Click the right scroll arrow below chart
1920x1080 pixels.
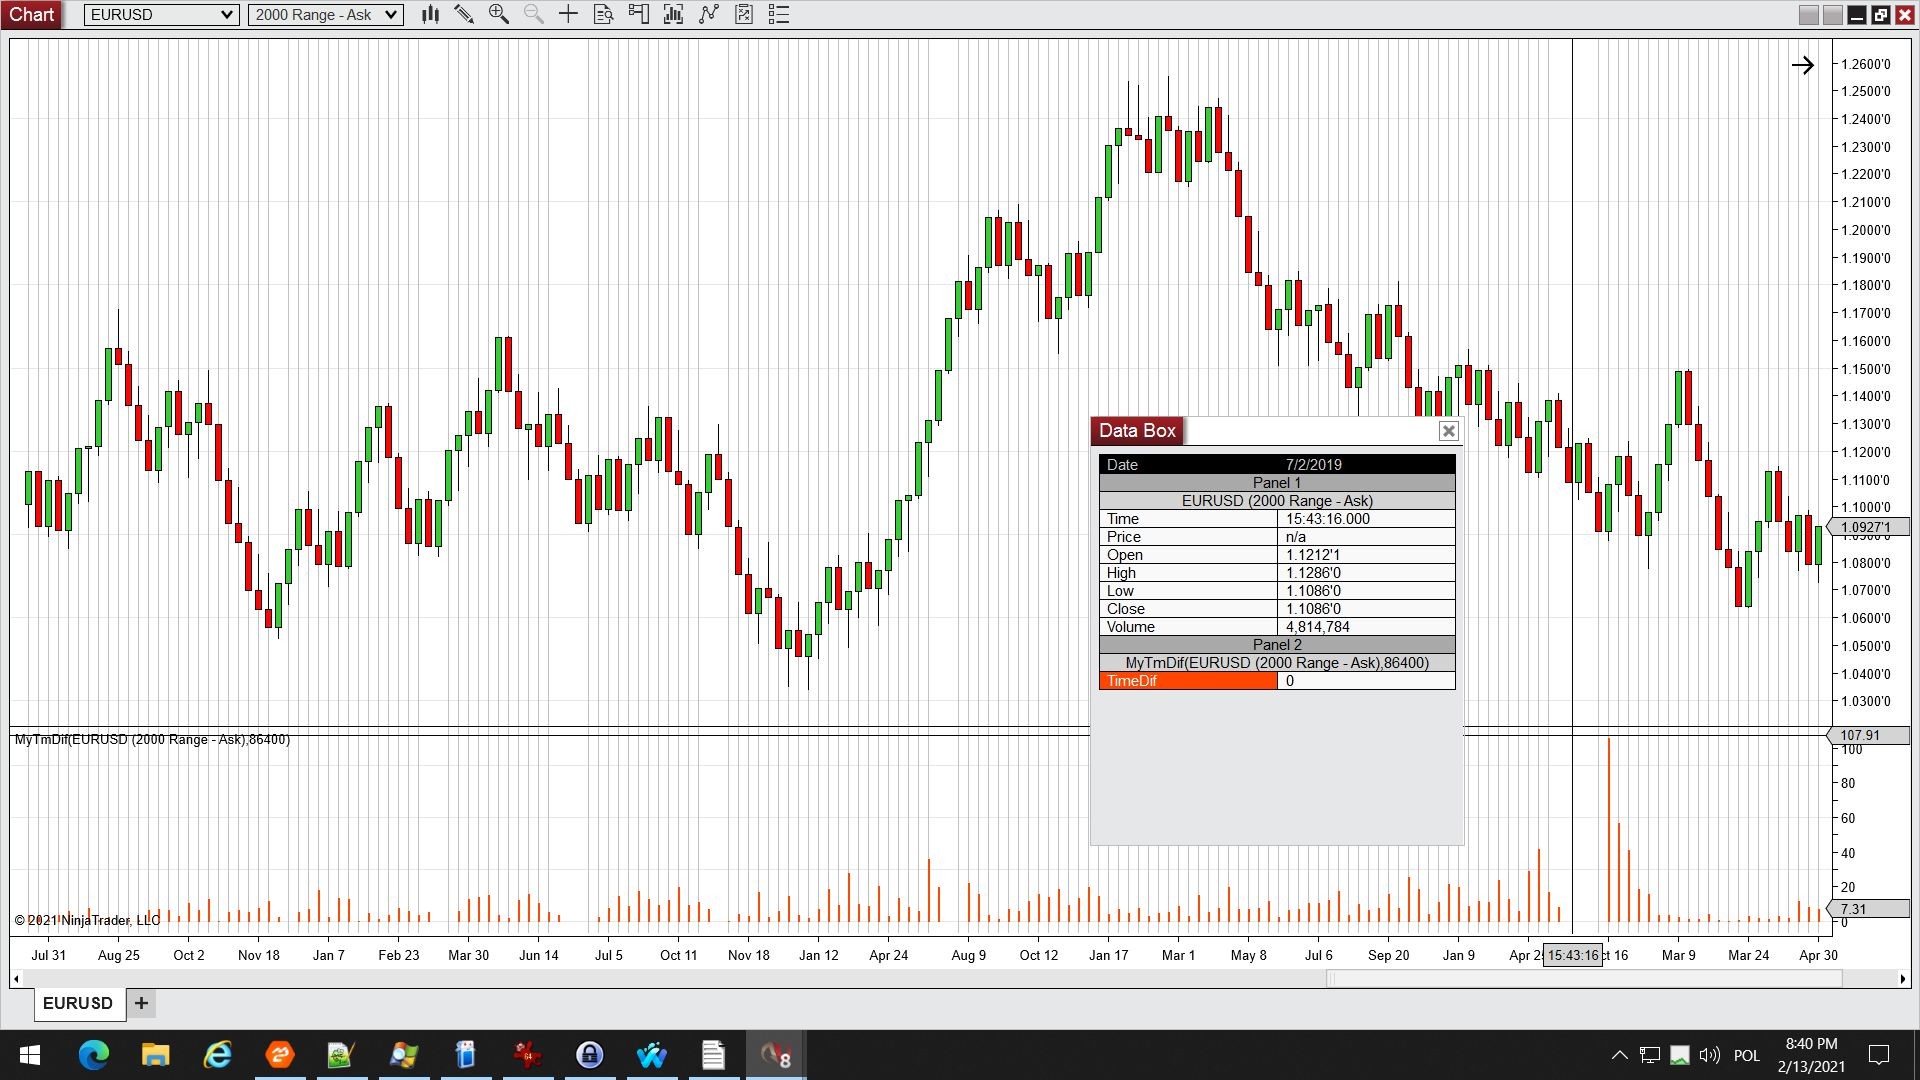point(1902,979)
